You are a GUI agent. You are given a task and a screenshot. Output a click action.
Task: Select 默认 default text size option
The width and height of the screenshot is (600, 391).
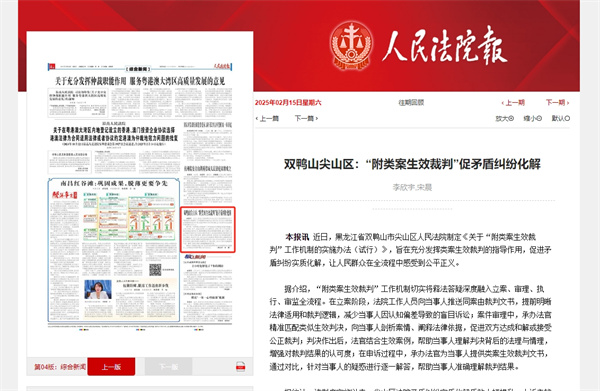[561, 119]
